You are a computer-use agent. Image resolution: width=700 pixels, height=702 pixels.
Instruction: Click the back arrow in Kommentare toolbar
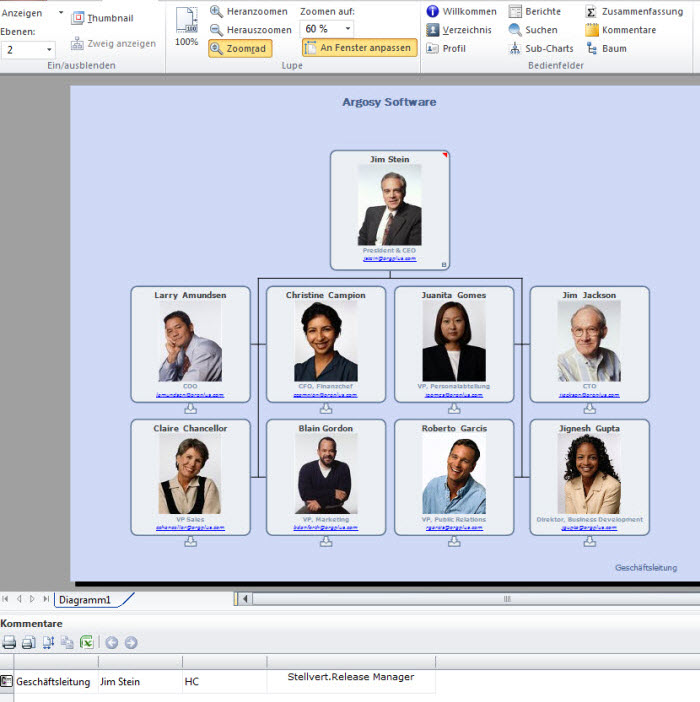pos(112,643)
